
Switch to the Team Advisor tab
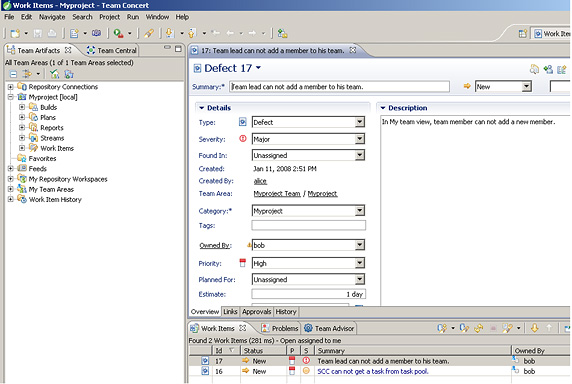coord(329,328)
